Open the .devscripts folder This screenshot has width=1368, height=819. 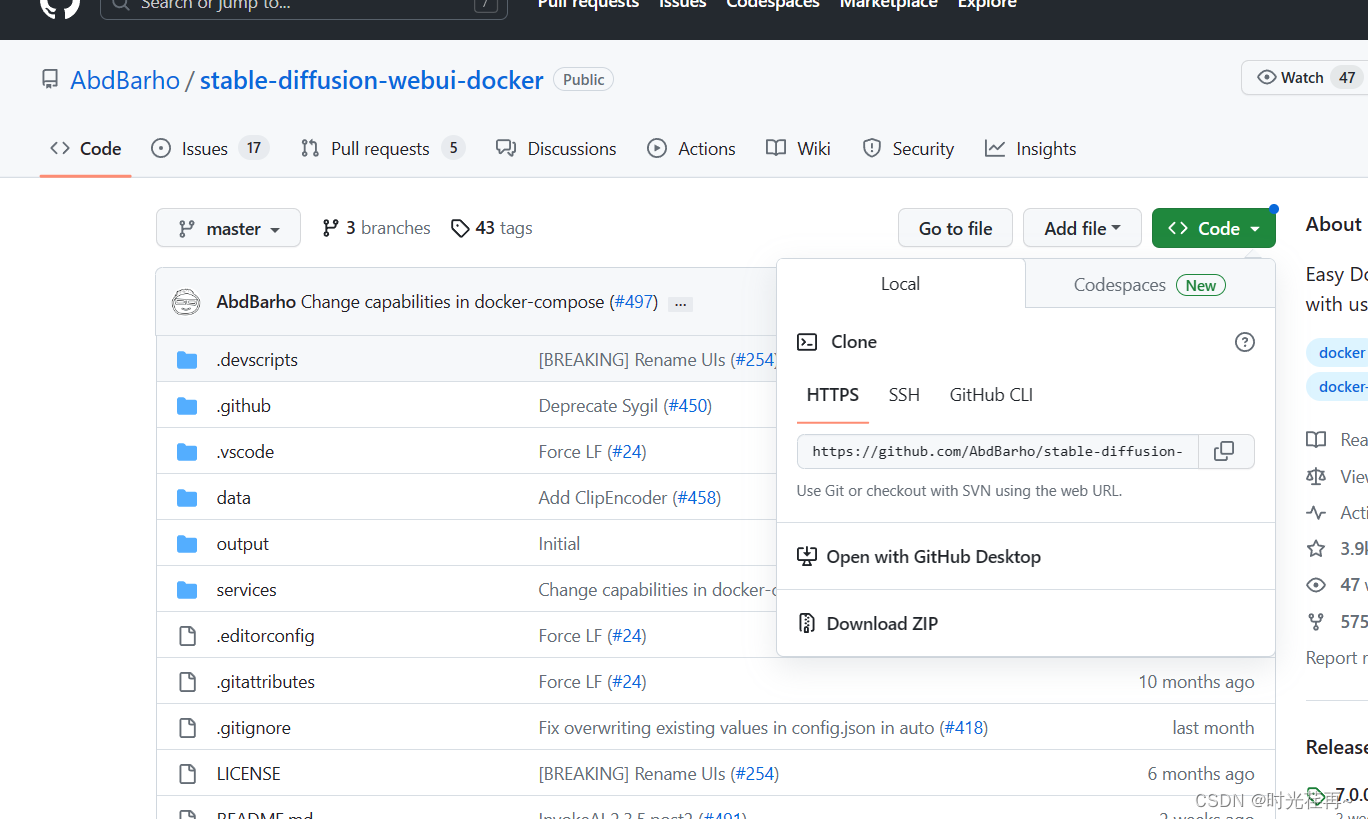coord(257,360)
